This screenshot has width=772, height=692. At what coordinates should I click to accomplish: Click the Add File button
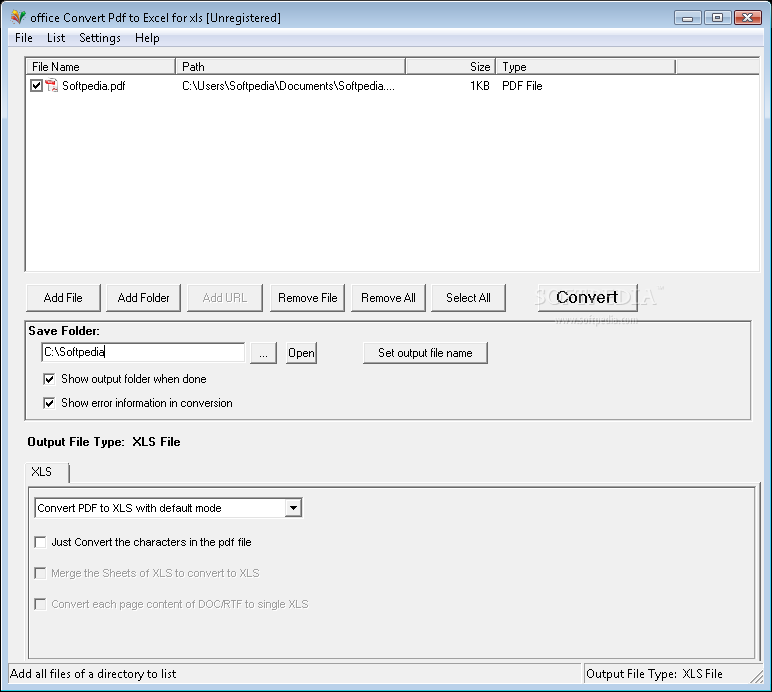click(x=63, y=298)
